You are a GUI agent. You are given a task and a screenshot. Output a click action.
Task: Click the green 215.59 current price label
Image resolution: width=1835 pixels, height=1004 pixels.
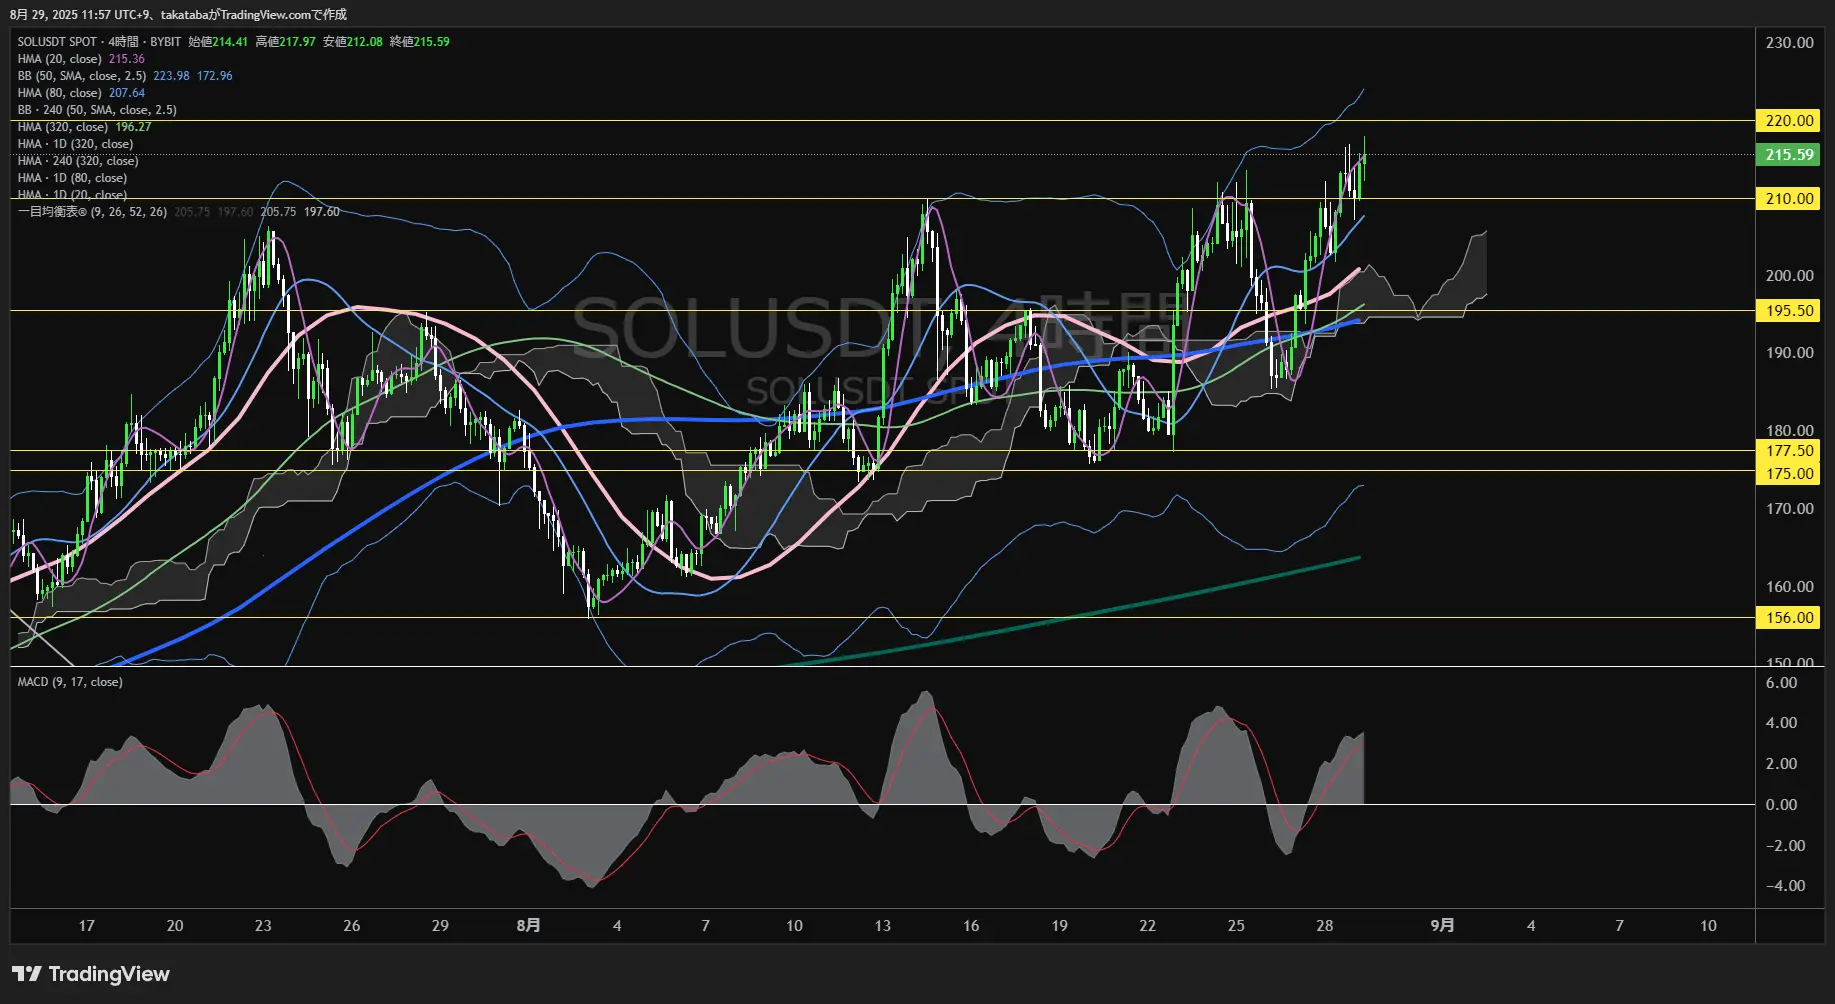click(x=1789, y=155)
